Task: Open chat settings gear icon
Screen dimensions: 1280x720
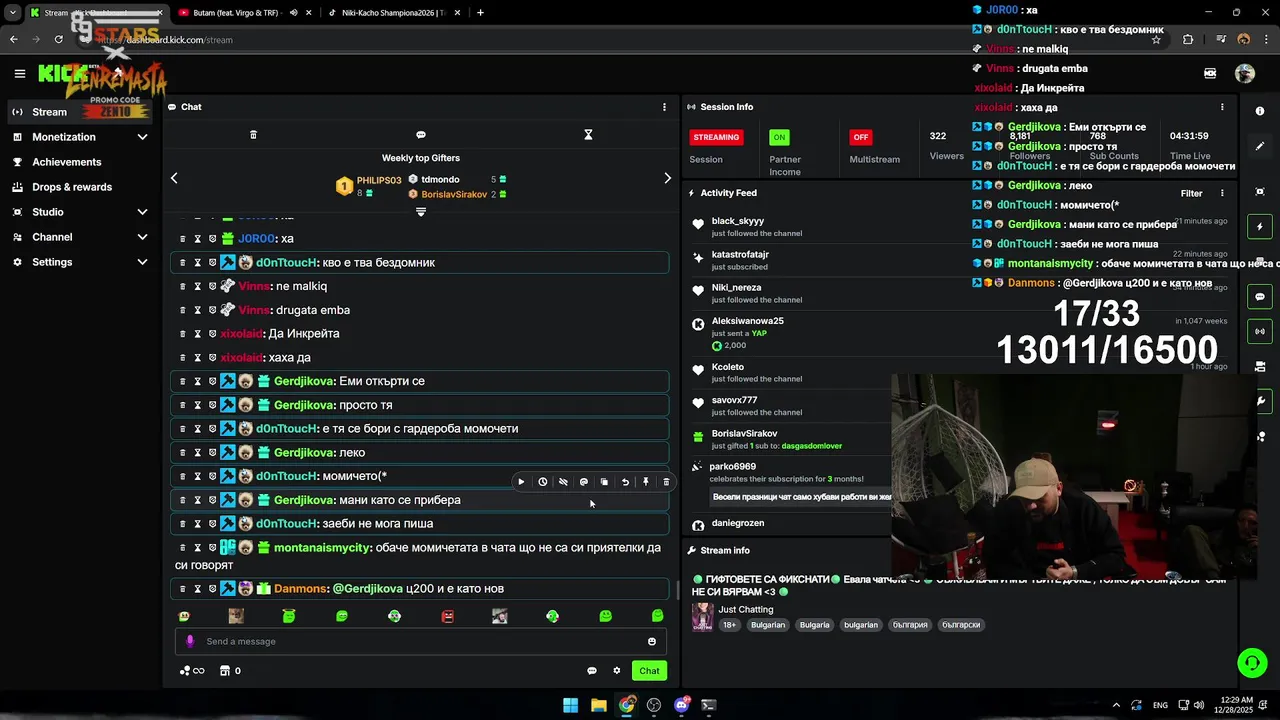Action: click(617, 671)
